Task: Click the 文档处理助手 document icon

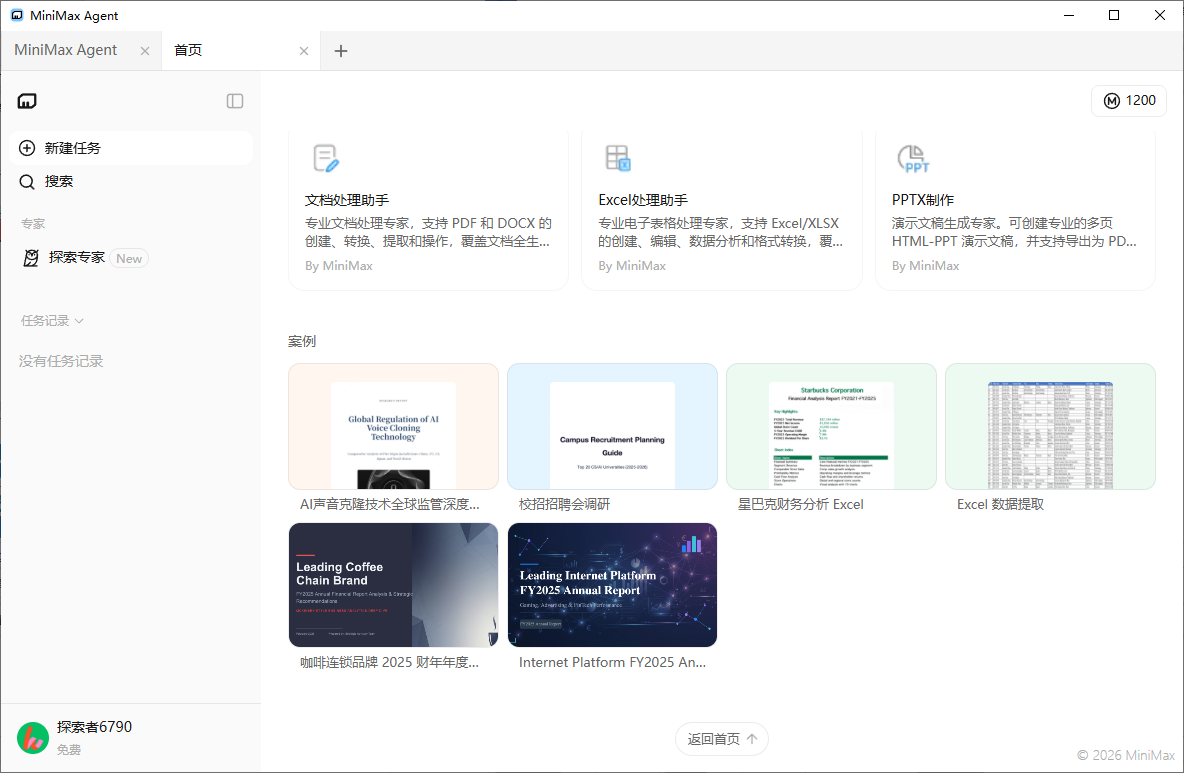Action: click(326, 158)
